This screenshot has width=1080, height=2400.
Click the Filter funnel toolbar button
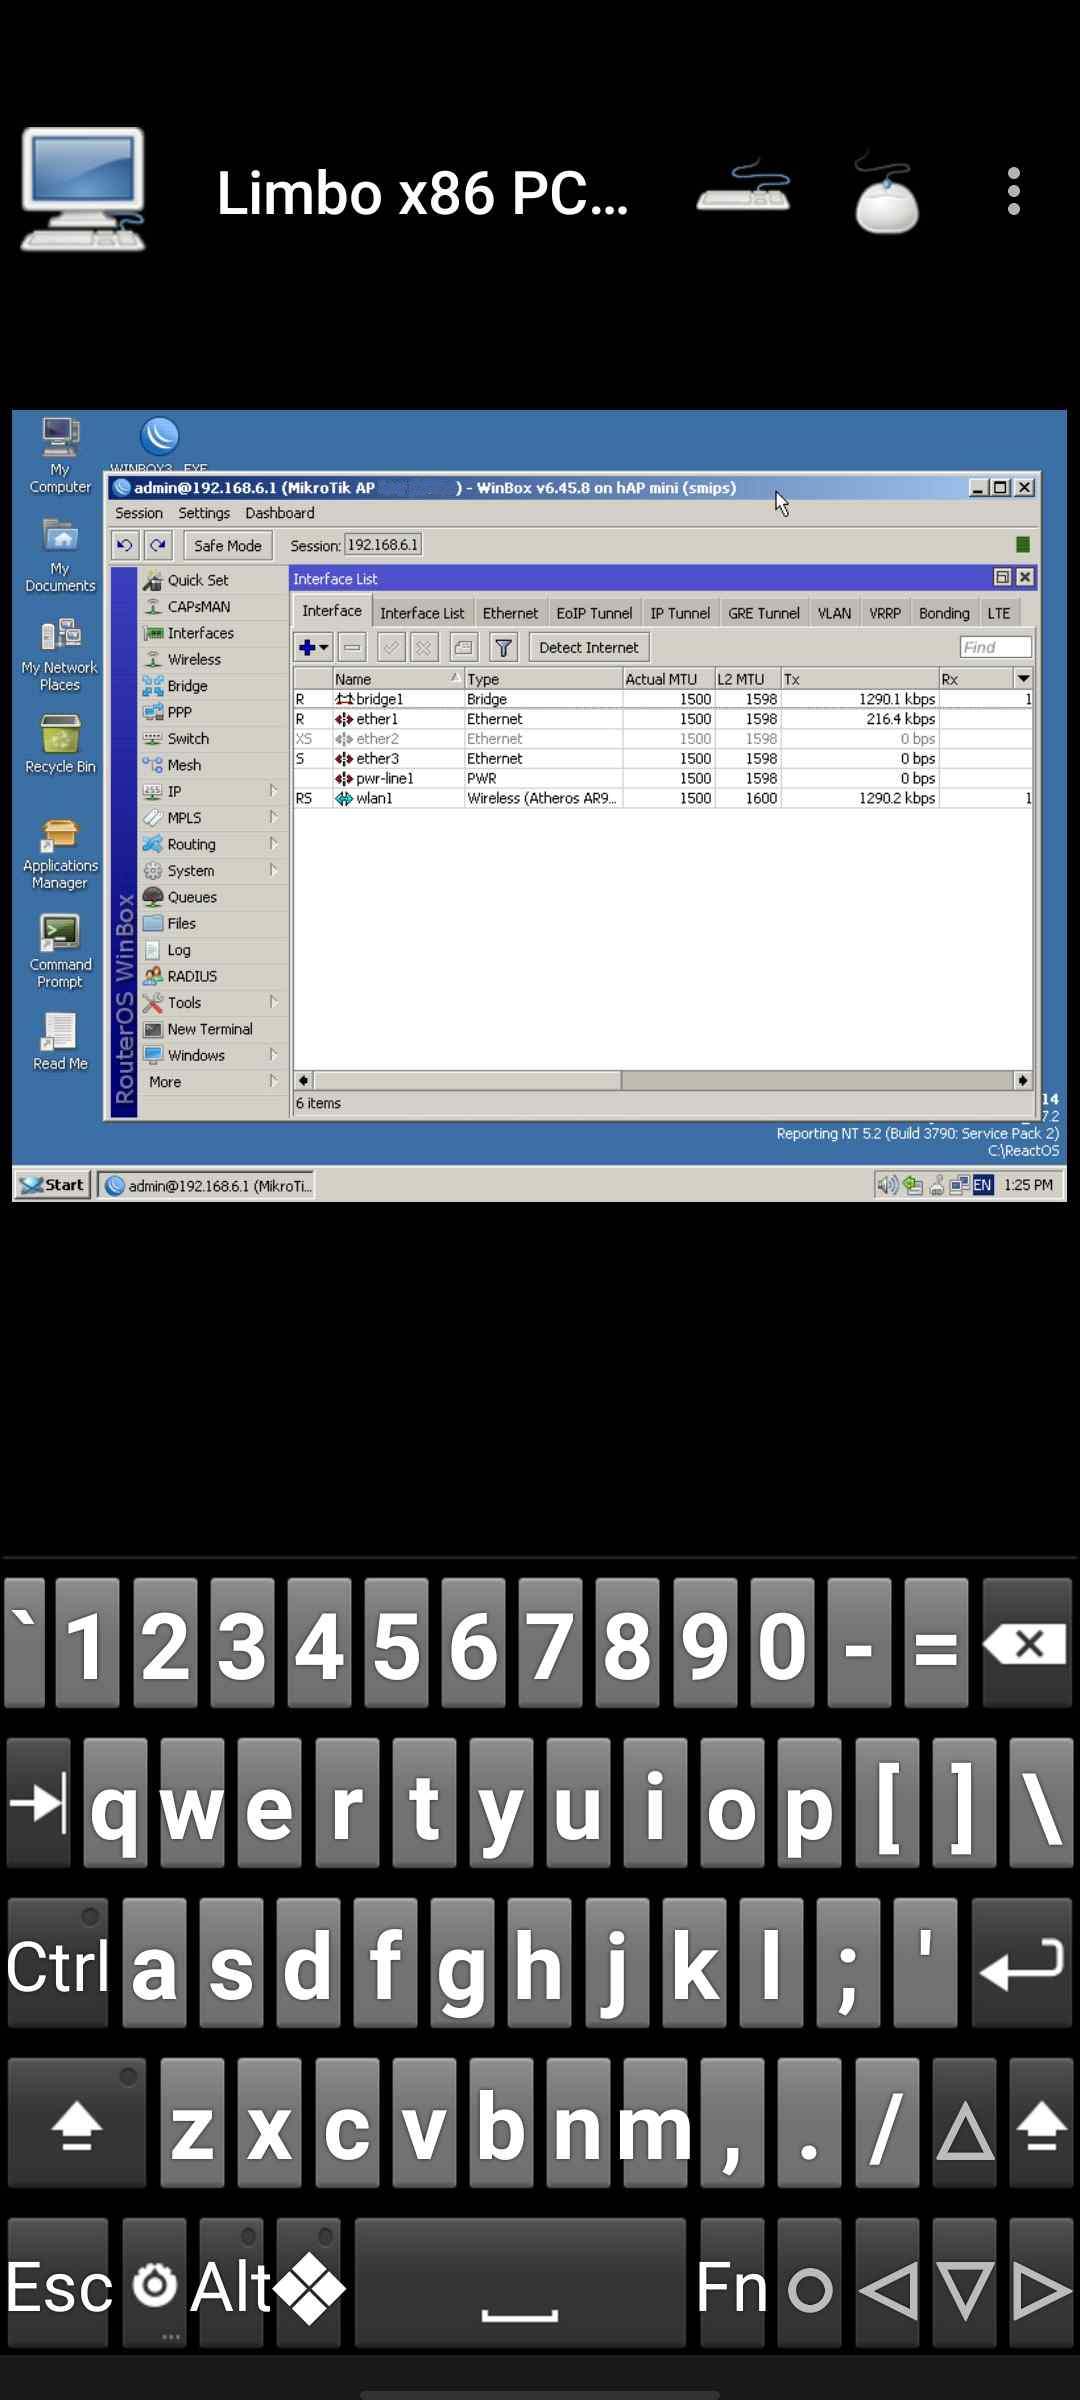[x=503, y=648]
